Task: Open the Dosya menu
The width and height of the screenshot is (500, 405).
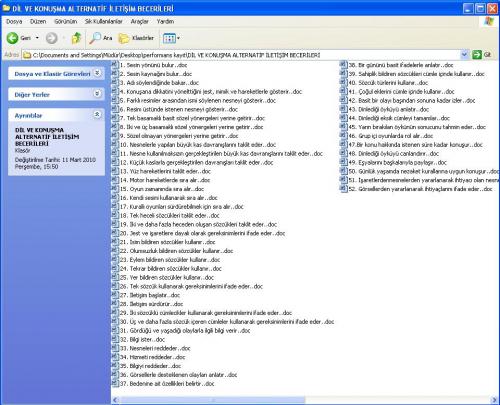Action: click(14, 21)
